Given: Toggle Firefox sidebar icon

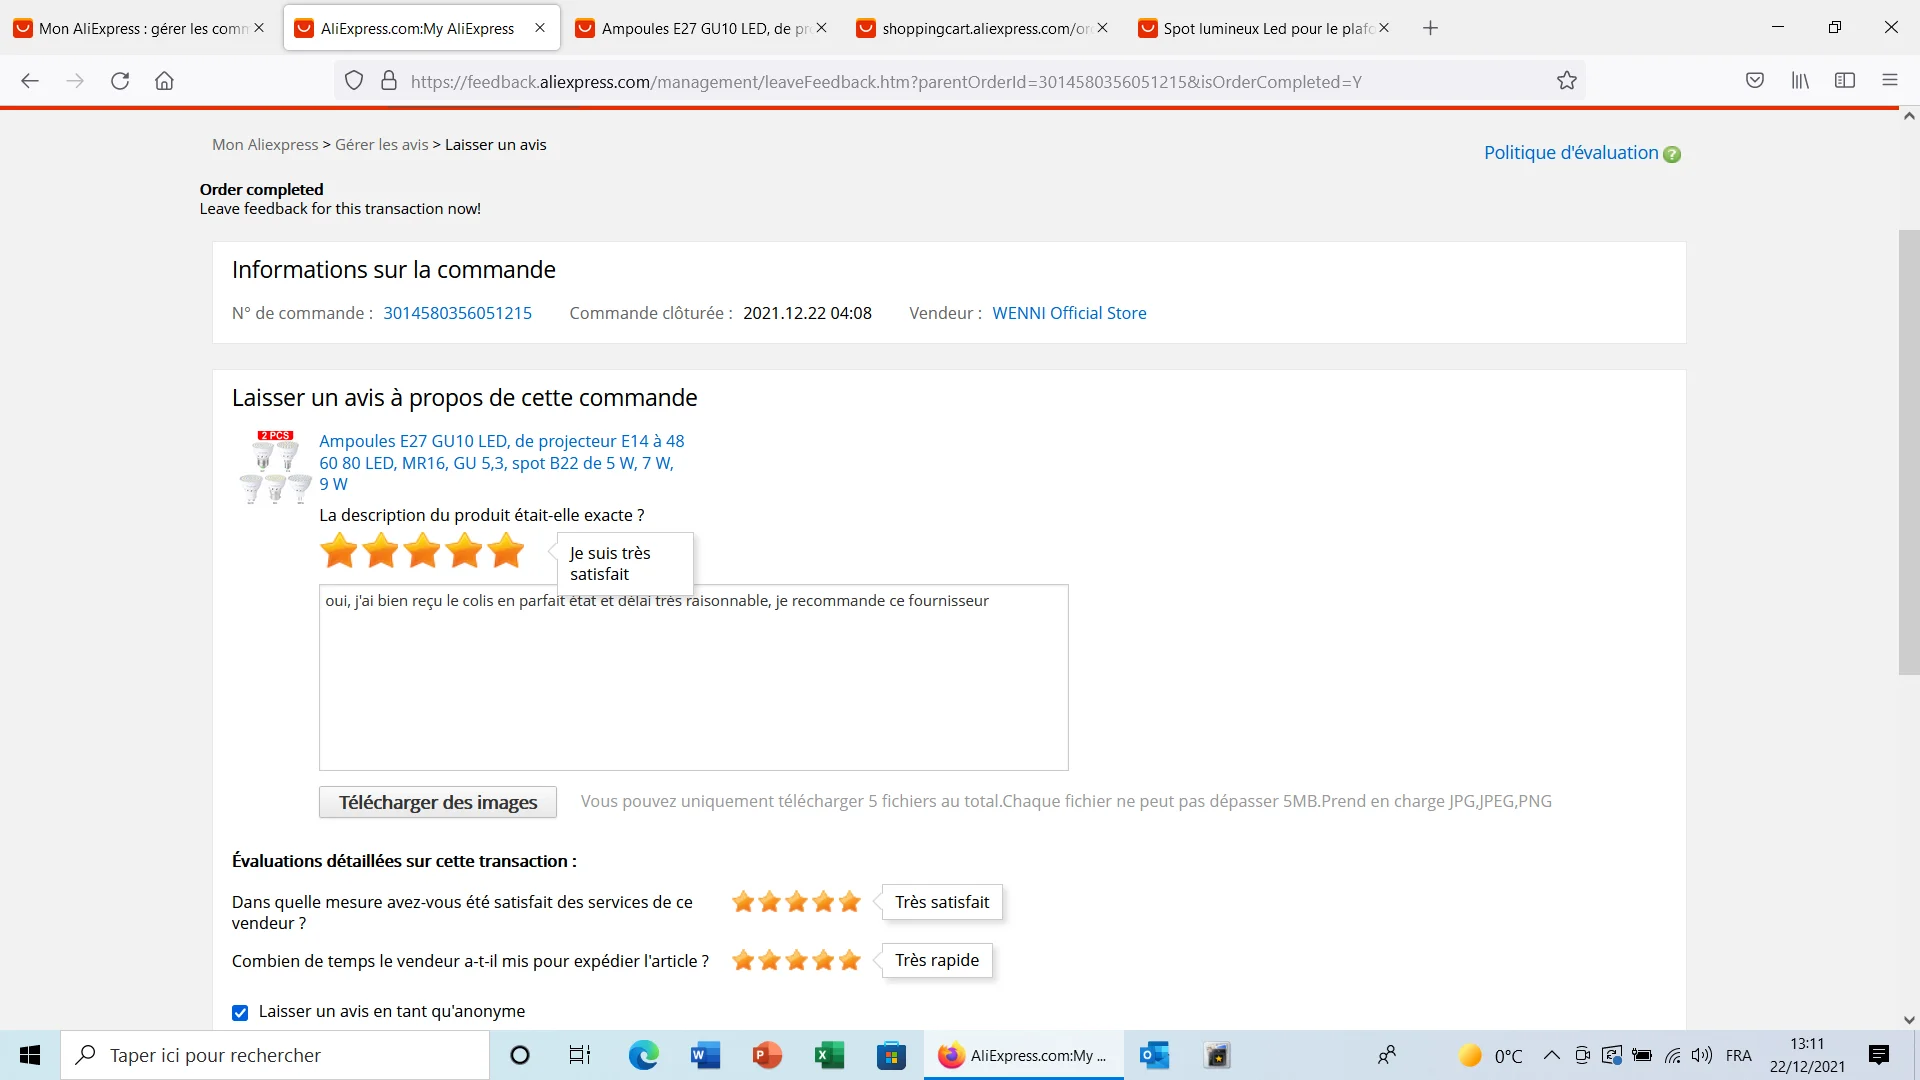Looking at the screenshot, I should tap(1845, 81).
